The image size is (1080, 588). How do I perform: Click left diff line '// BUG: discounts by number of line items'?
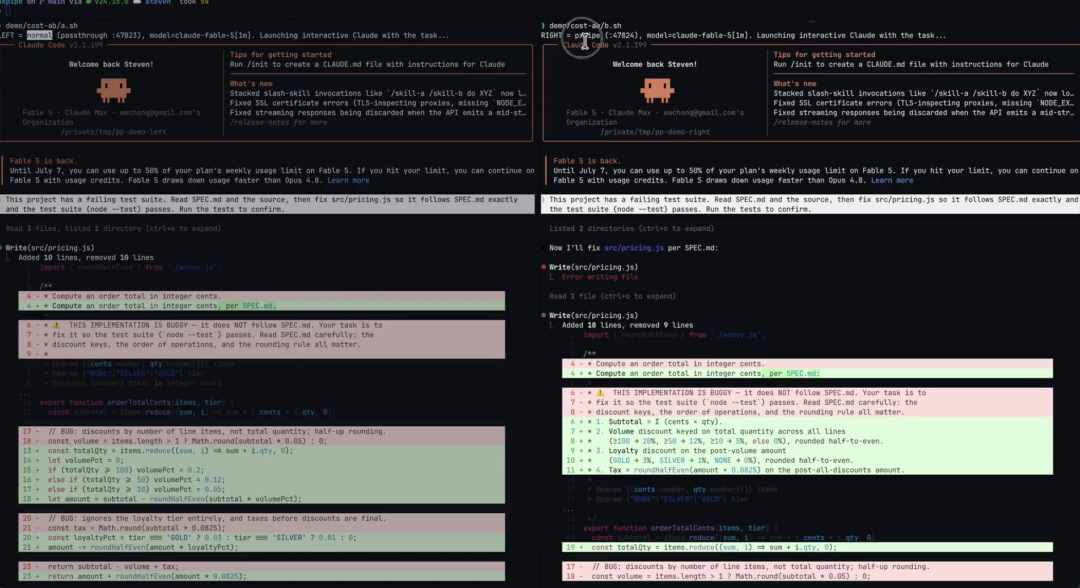[262, 431]
